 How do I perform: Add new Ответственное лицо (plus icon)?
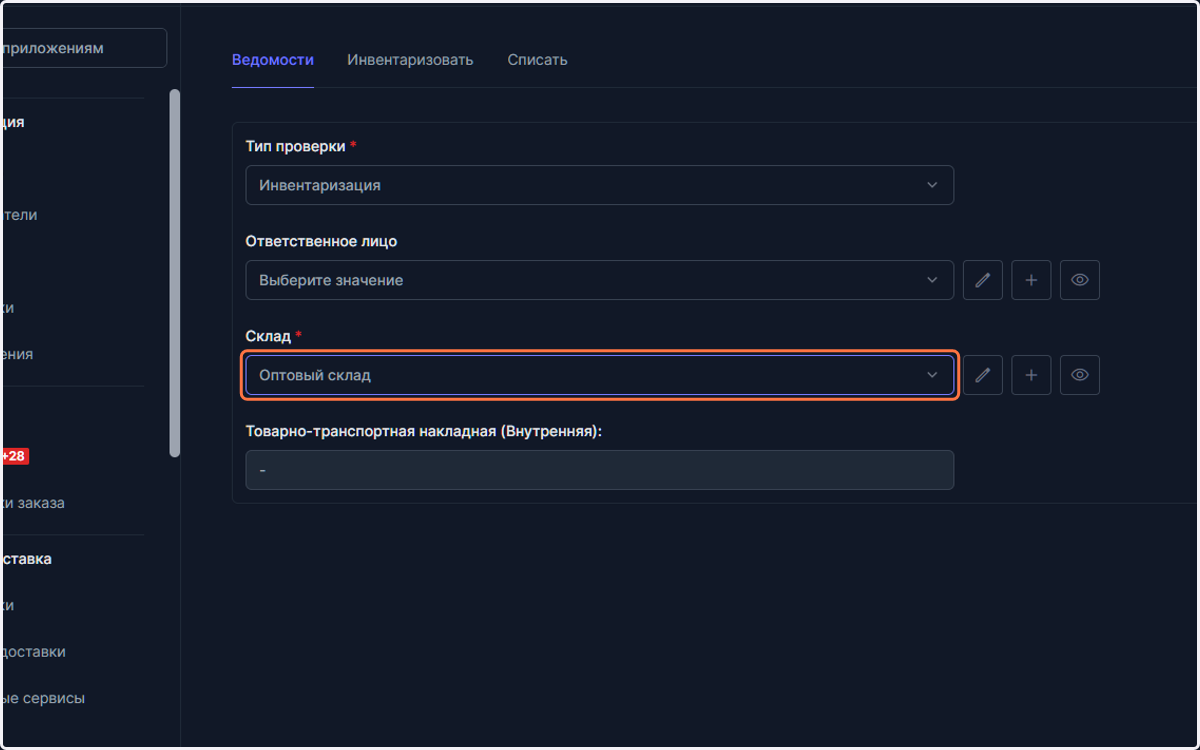pyautogui.click(x=1031, y=280)
